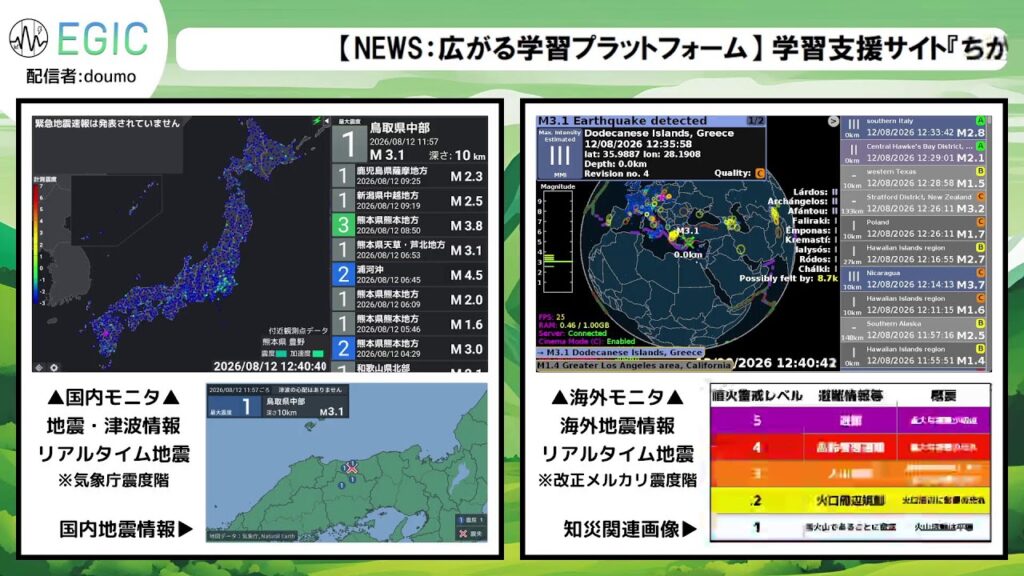
Task: Click the 緊急地震速報は発表されていません status banner
Action: point(107,123)
